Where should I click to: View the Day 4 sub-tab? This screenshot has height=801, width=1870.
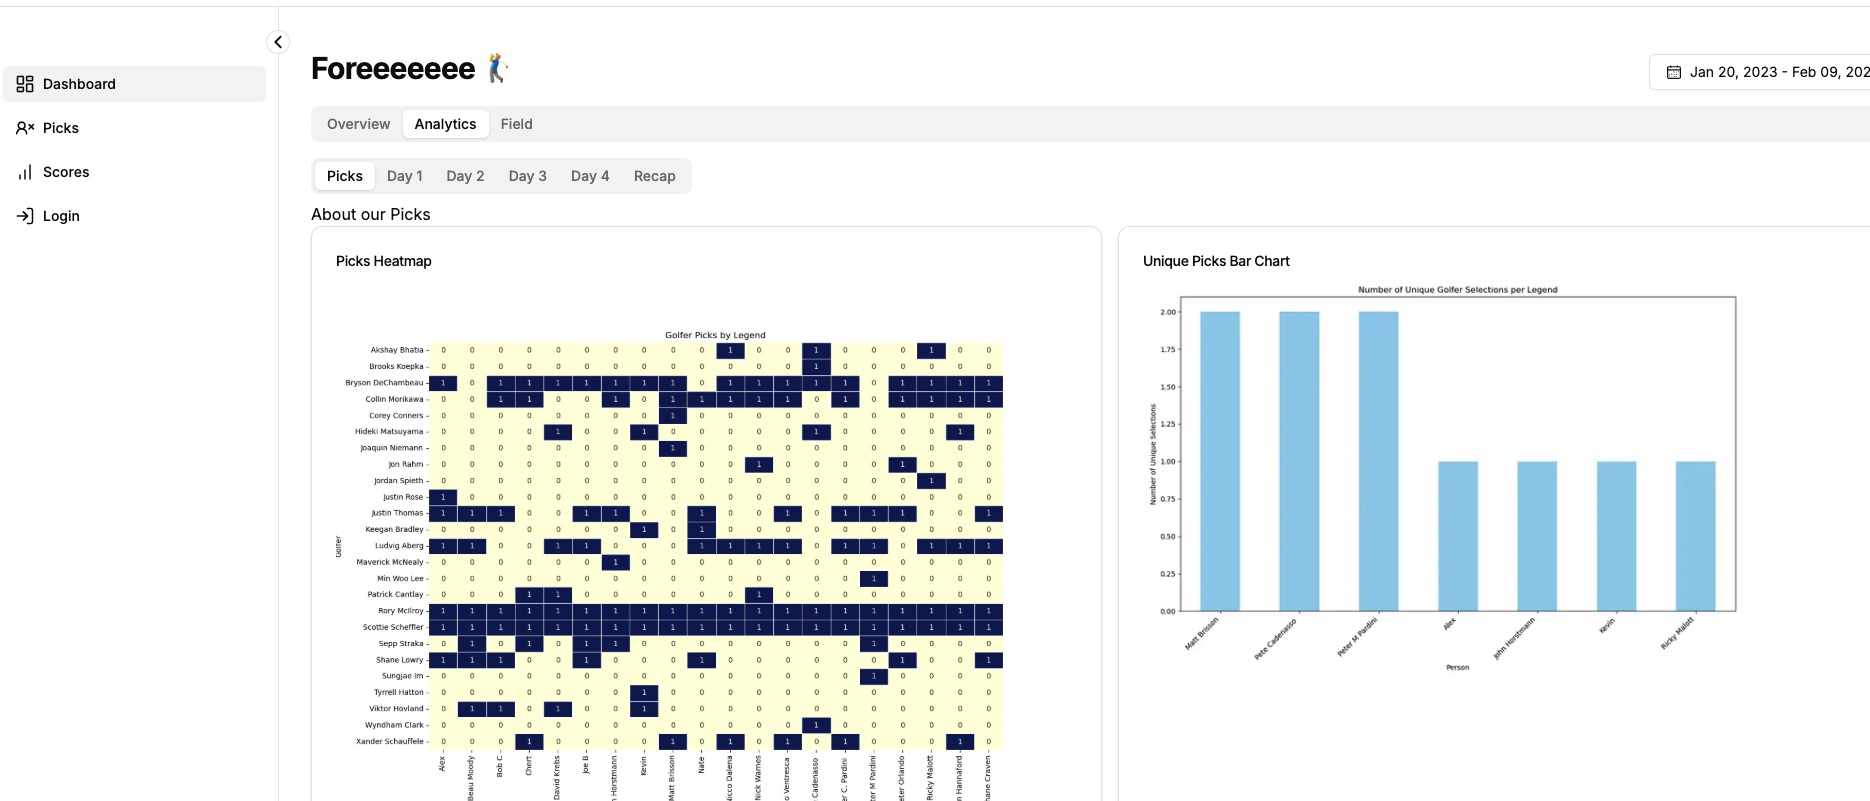(589, 176)
